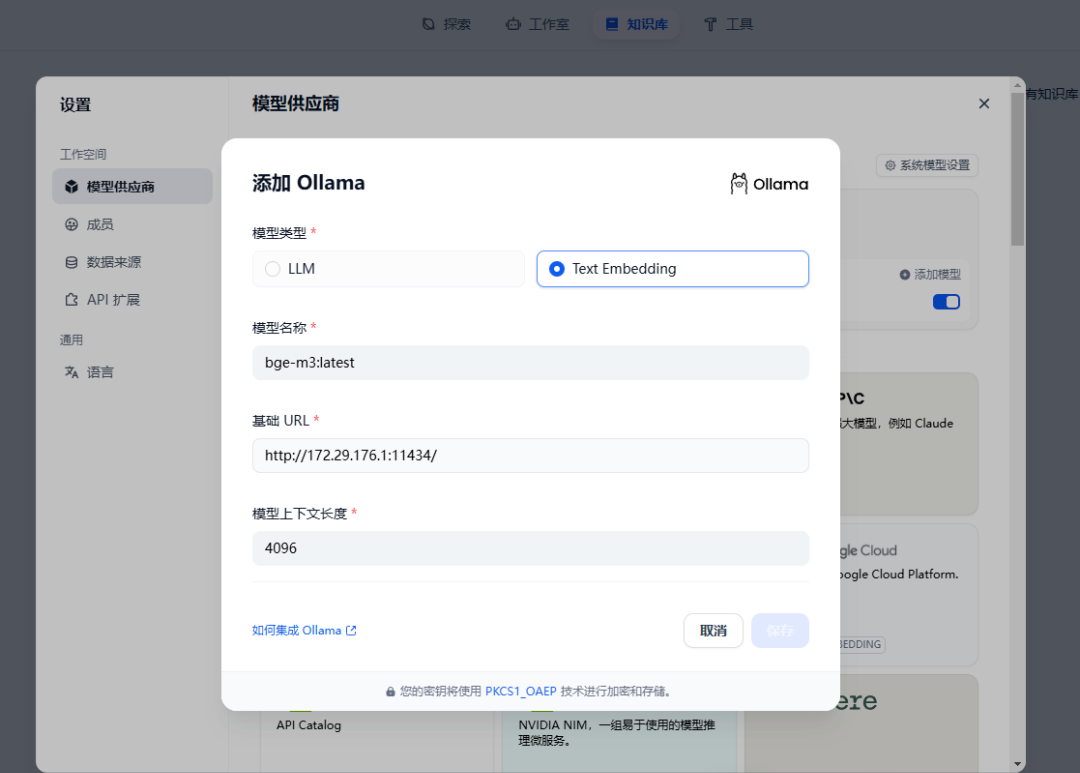
Task: Click the plus icon beside 添加模型
Action: pos(905,274)
